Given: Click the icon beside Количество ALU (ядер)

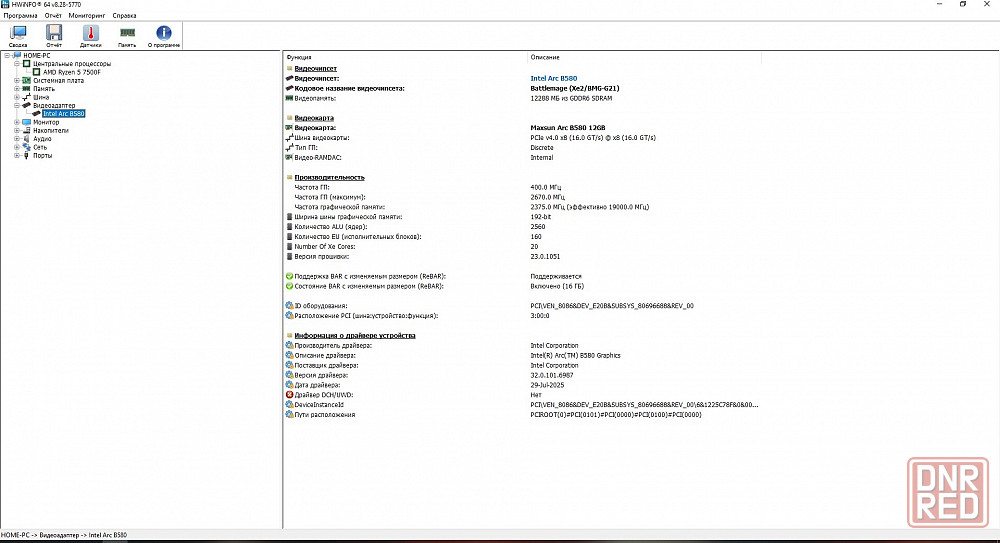Looking at the screenshot, I should [290, 227].
